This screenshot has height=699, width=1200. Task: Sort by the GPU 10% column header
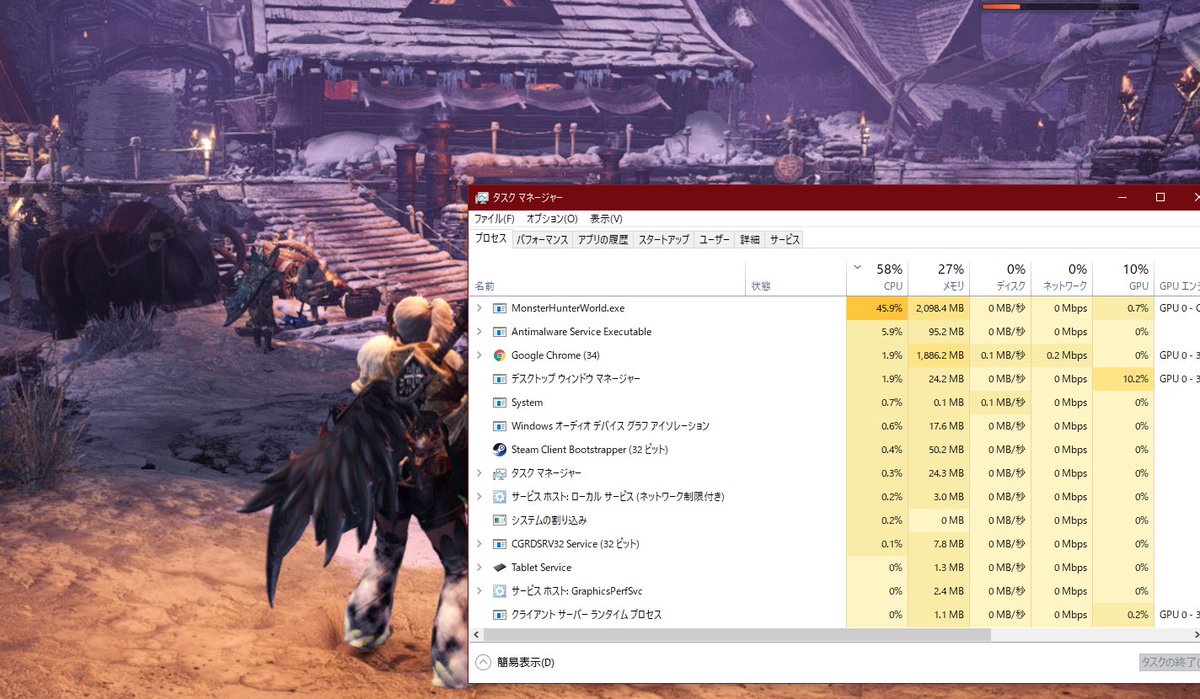1123,277
